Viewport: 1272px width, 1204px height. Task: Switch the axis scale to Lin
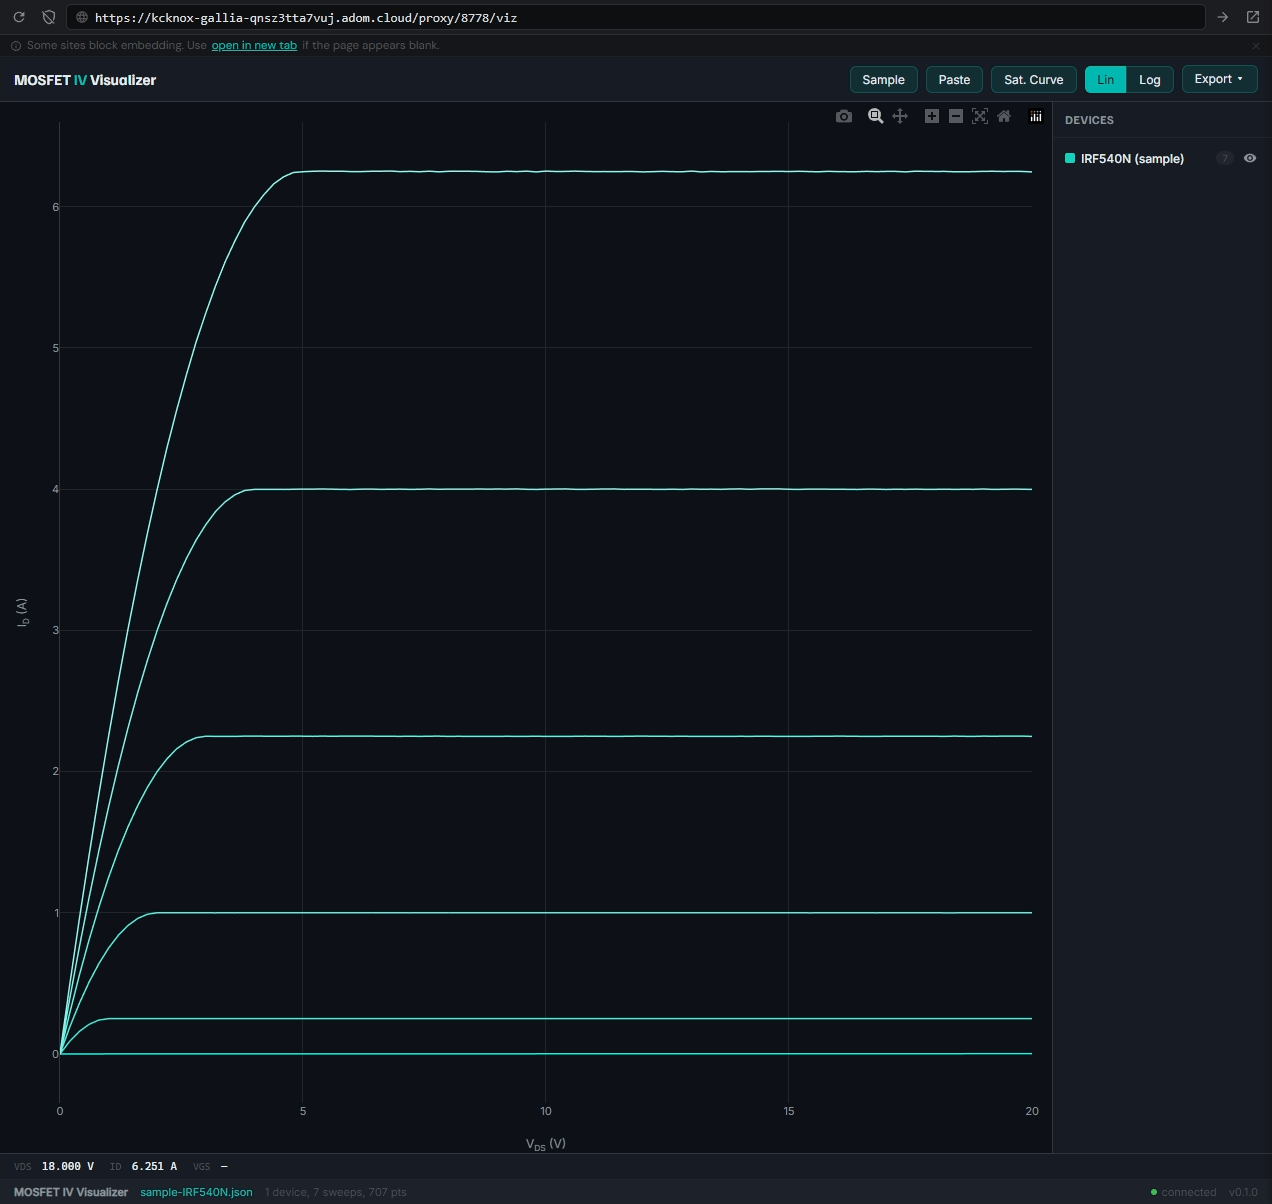[1106, 80]
